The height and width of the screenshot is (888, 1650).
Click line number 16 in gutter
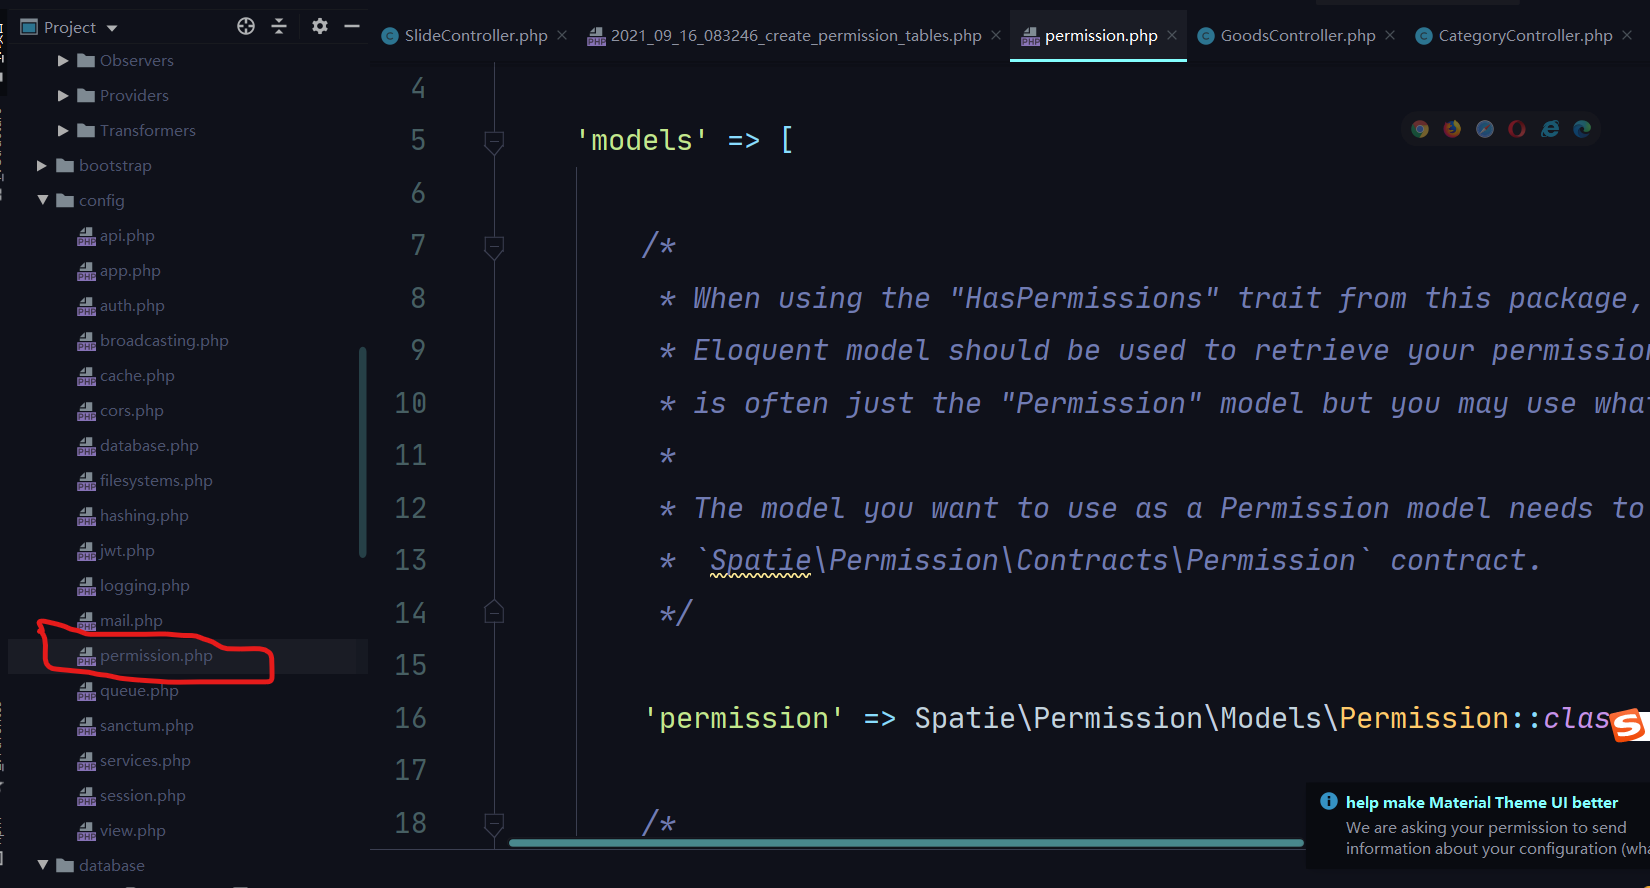click(410, 718)
